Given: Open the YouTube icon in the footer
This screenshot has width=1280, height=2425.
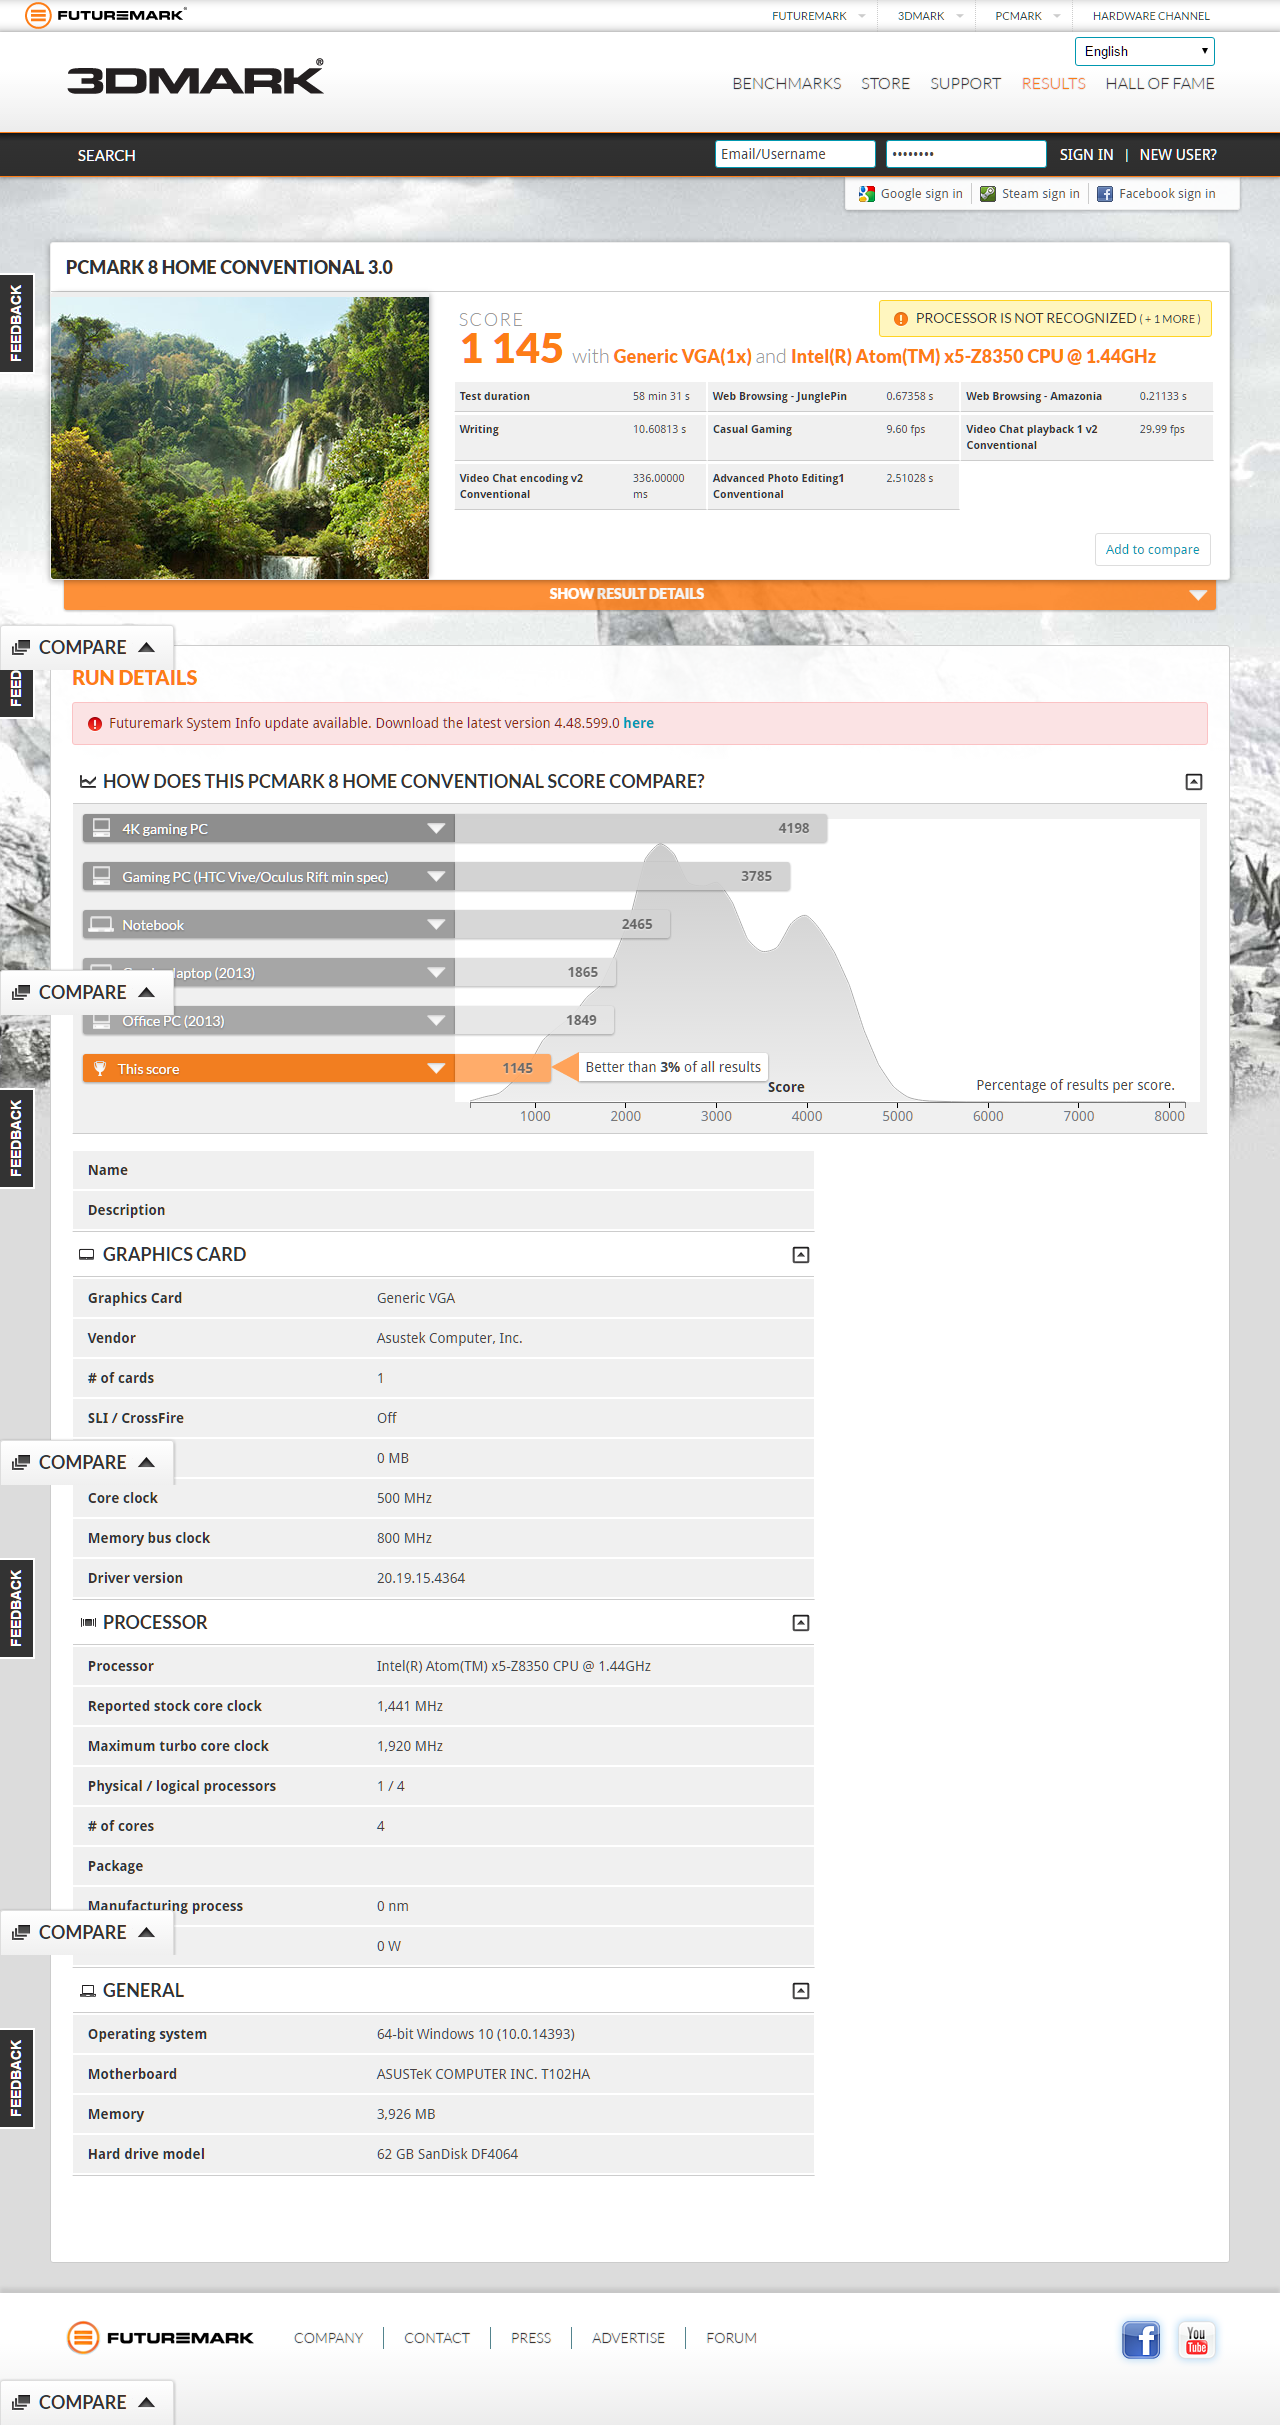Looking at the screenshot, I should click(x=1197, y=2340).
